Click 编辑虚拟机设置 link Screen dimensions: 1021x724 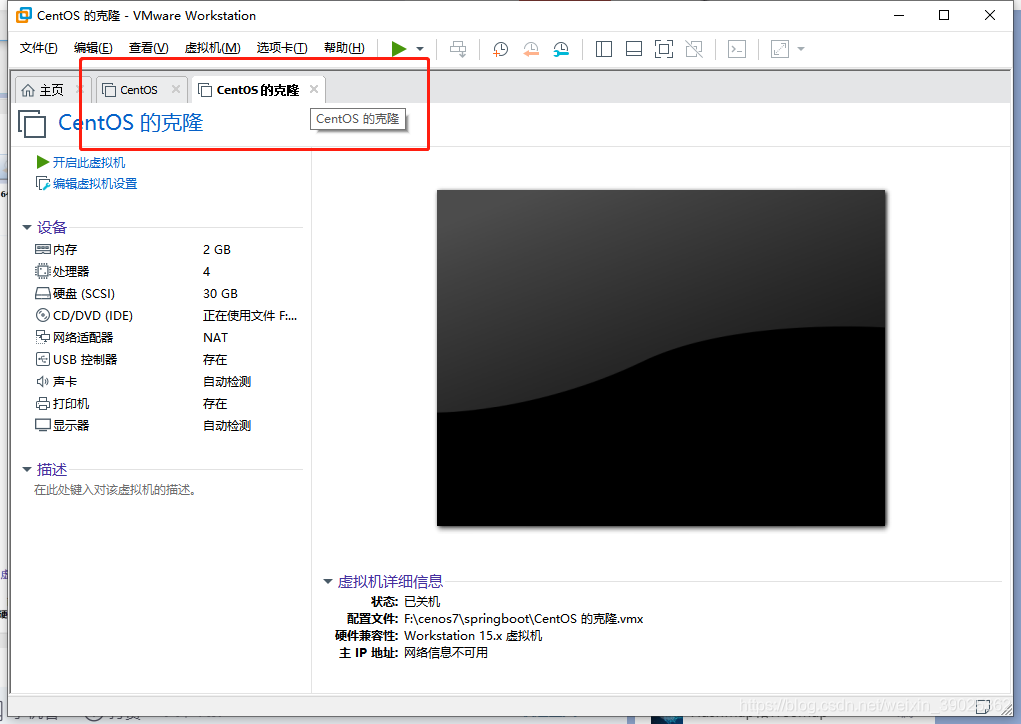94,184
